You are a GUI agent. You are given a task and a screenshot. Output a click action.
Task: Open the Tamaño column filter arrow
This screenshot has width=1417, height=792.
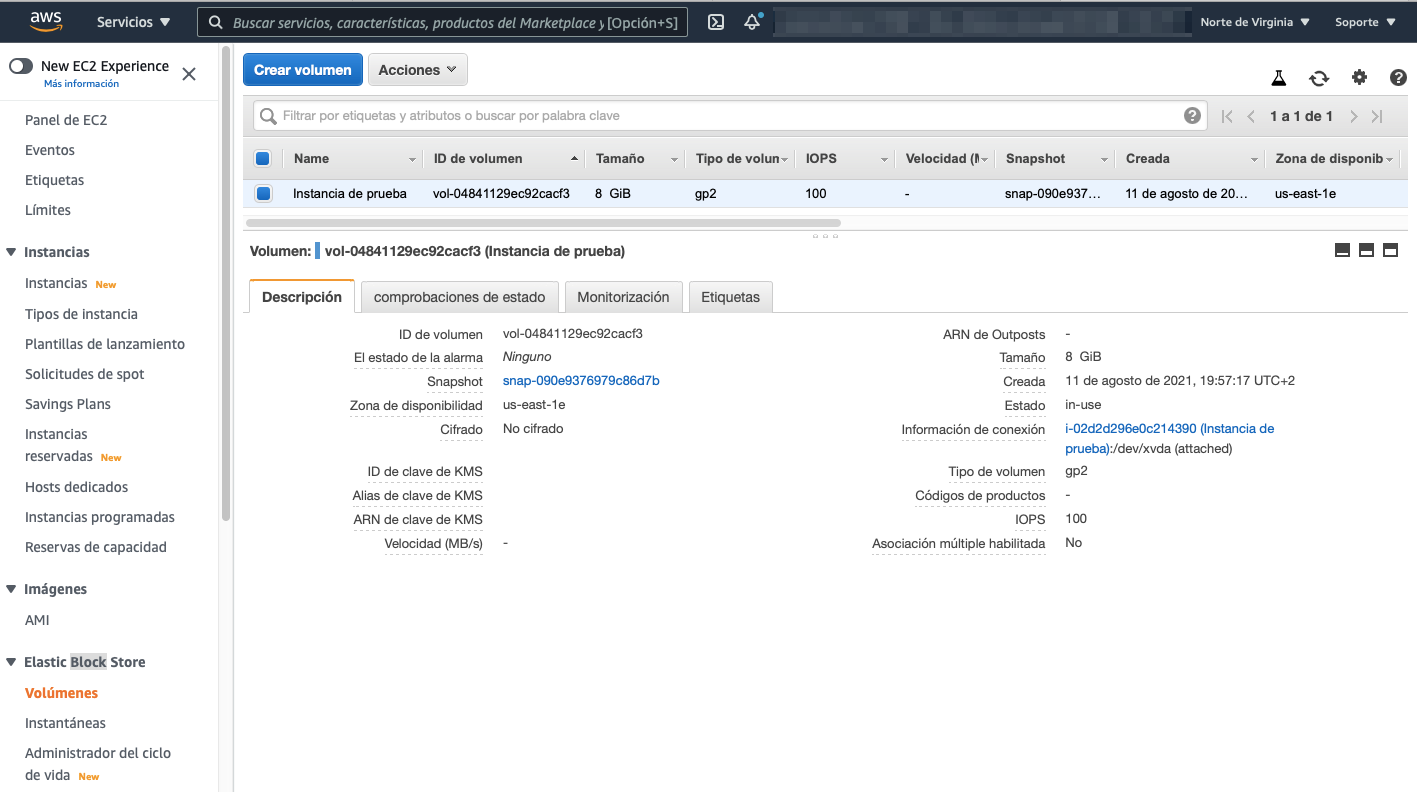coord(675,159)
